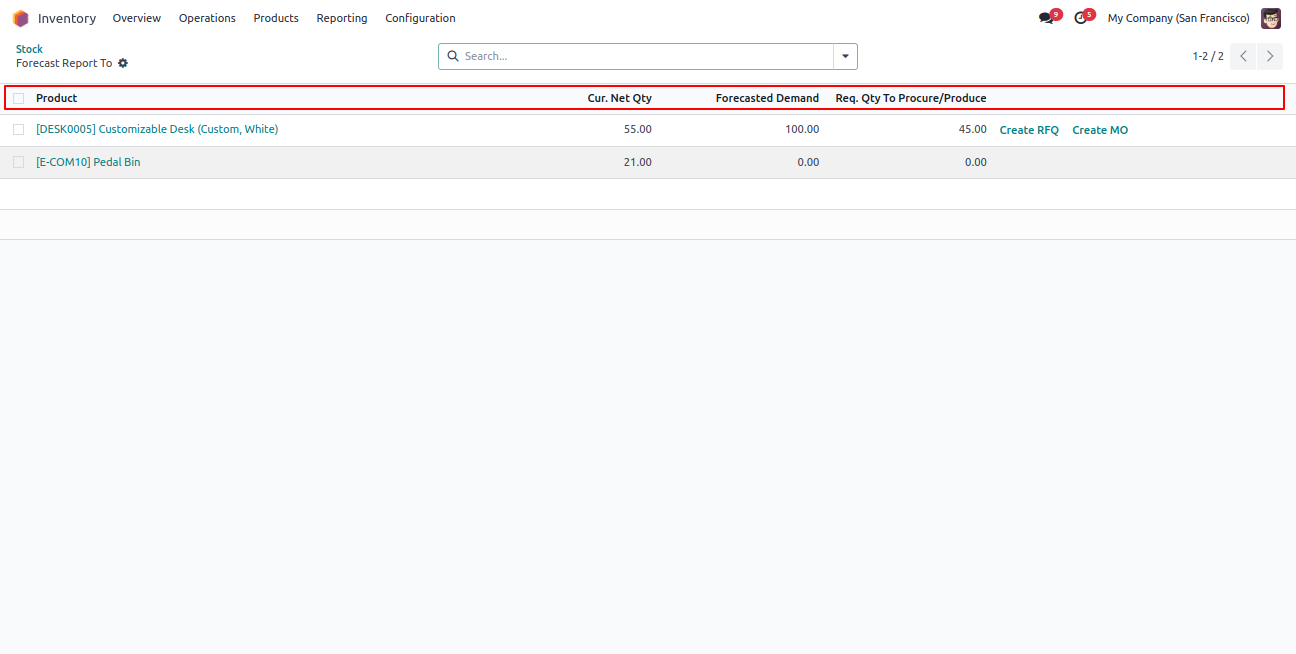The height and width of the screenshot is (654, 1296).
Task: Open [DESK0005] Customizable Desk (Custom, White) product
Action: tap(157, 129)
